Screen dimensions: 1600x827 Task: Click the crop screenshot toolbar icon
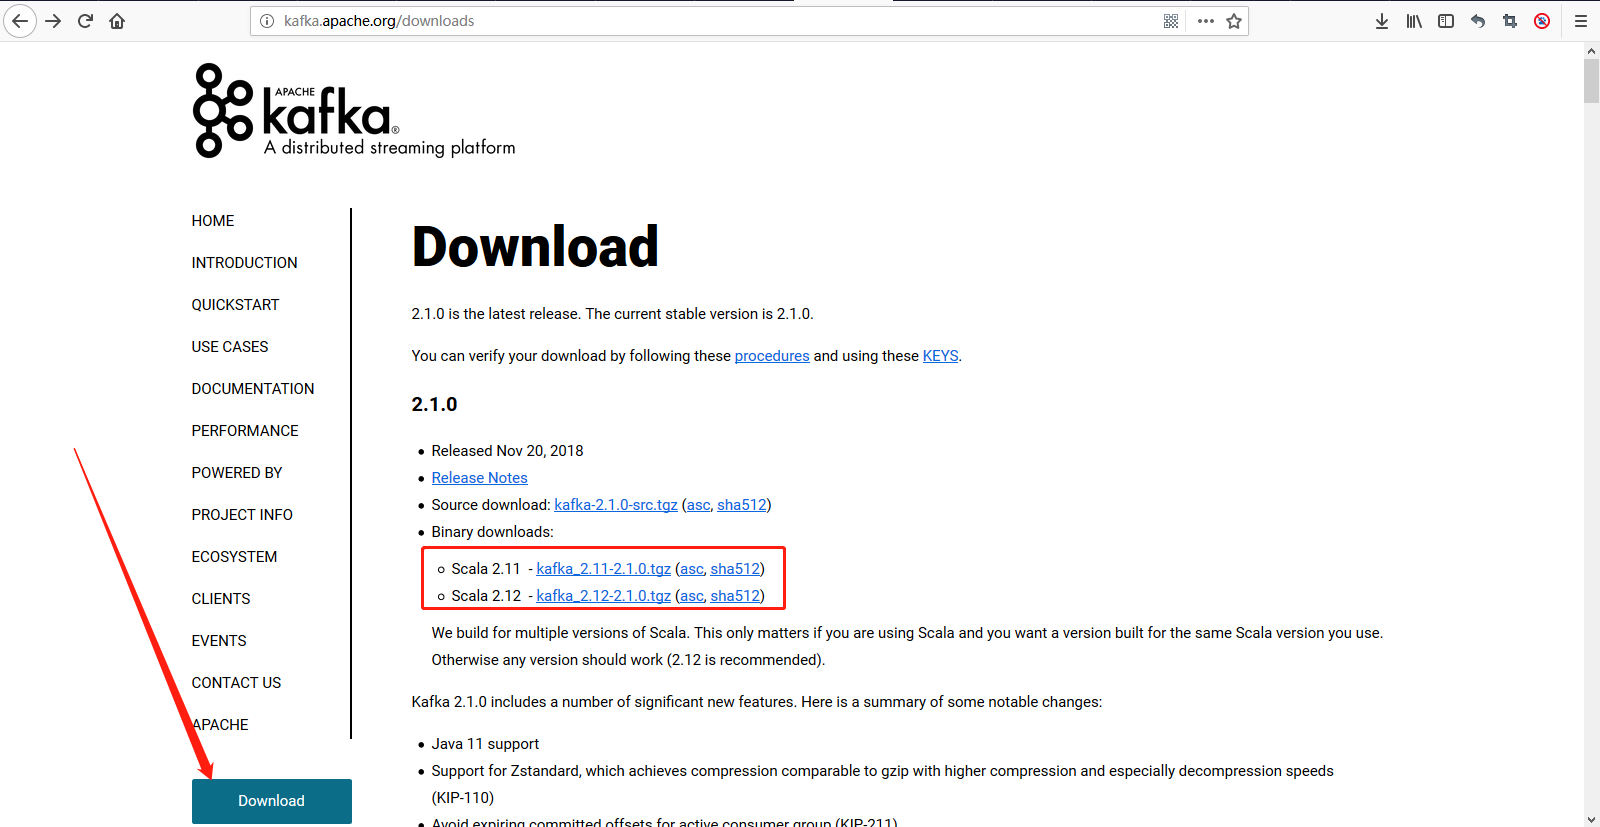[x=1510, y=21]
